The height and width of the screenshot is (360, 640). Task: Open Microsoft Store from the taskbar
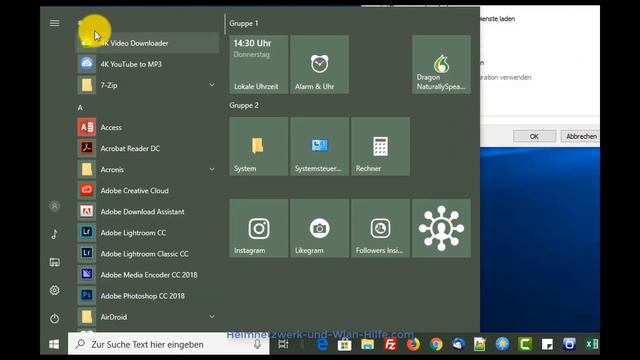point(344,344)
